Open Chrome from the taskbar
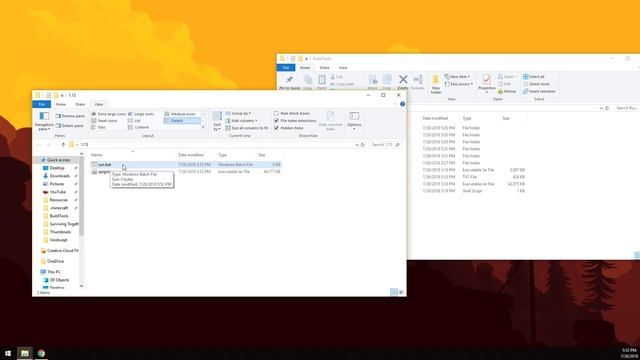 click(41, 353)
